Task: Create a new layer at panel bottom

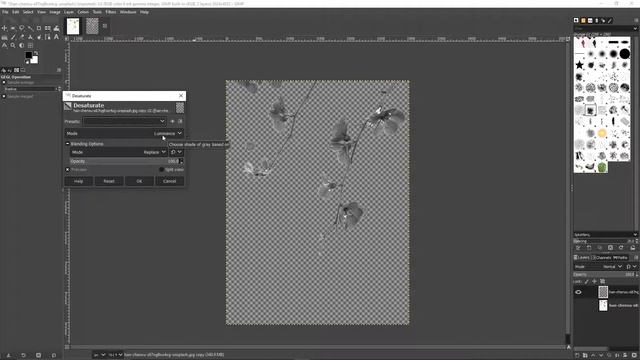Action: 578,356
